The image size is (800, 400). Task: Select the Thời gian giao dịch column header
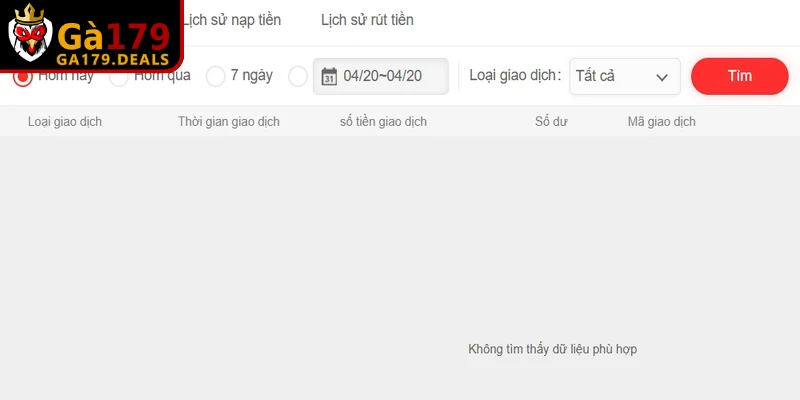[229, 122]
